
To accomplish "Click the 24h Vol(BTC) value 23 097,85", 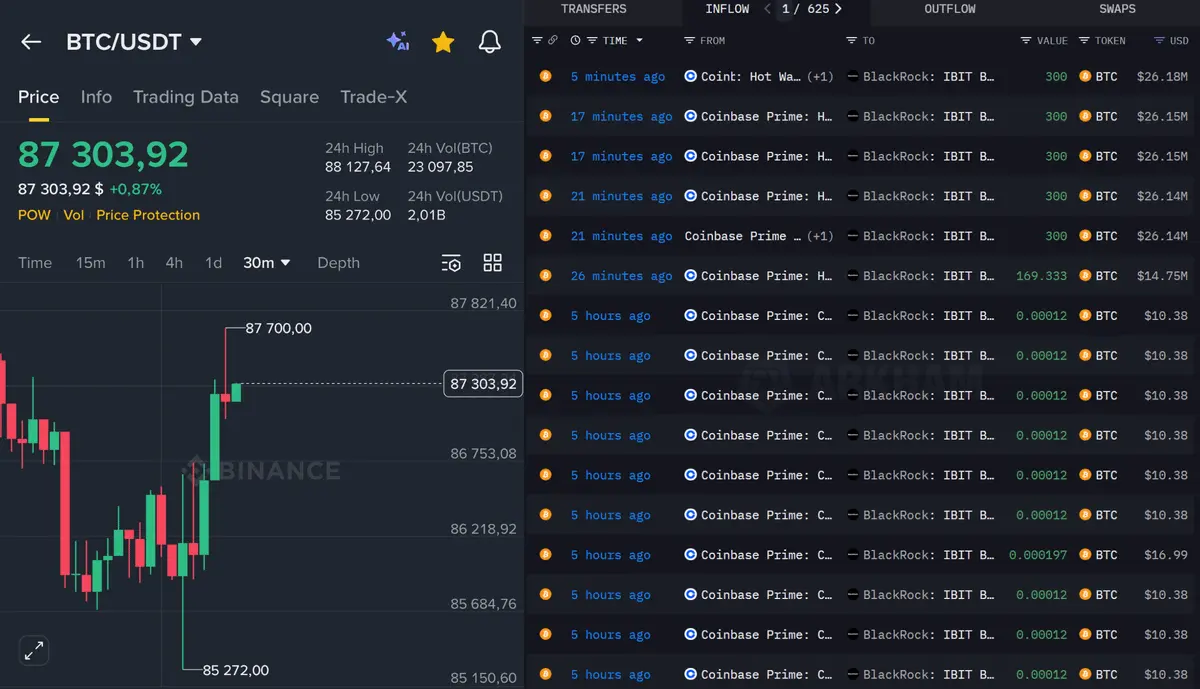I will (x=440, y=167).
